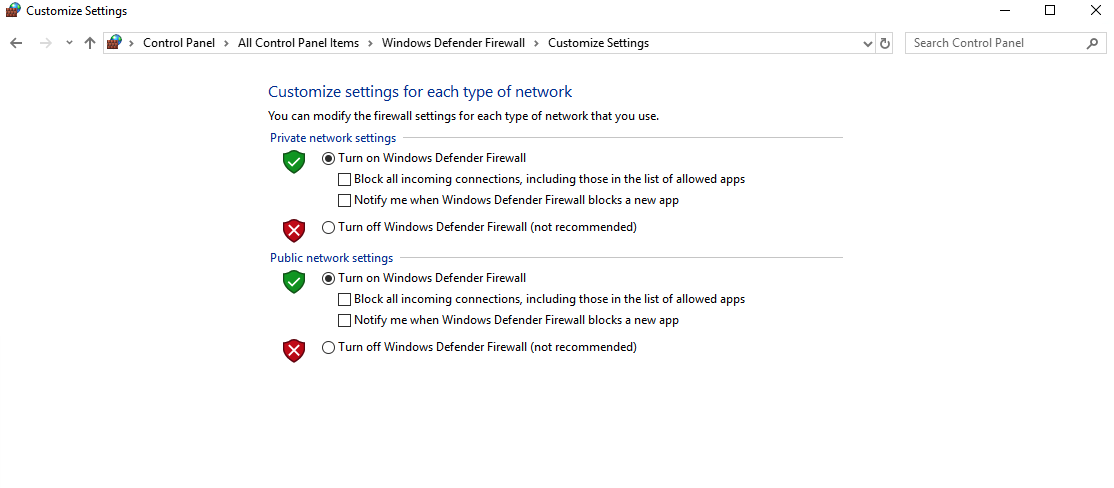The width and height of the screenshot is (1114, 488).
Task: Expand the address bar history dropdown
Action: [867, 43]
